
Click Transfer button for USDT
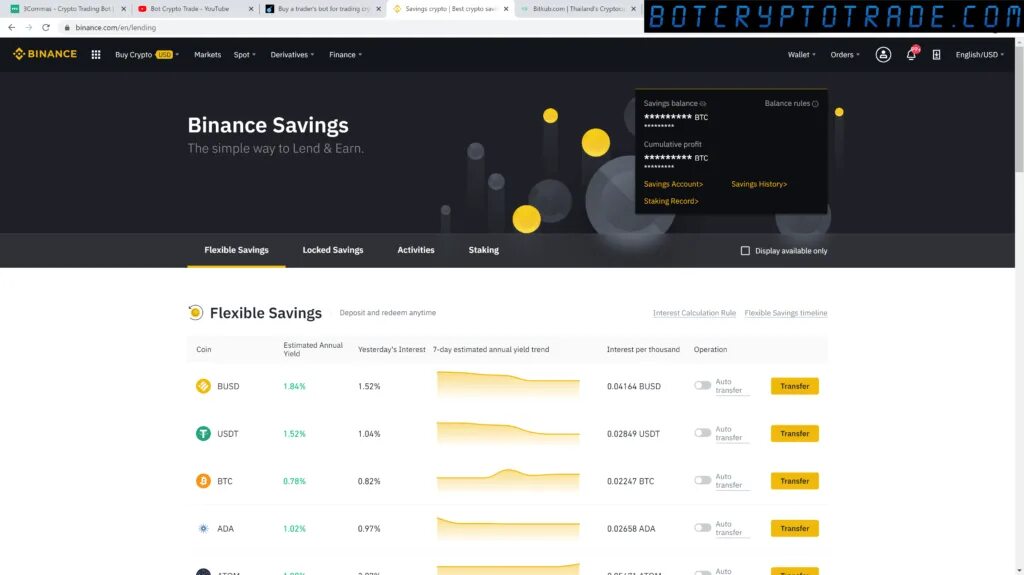(x=794, y=433)
